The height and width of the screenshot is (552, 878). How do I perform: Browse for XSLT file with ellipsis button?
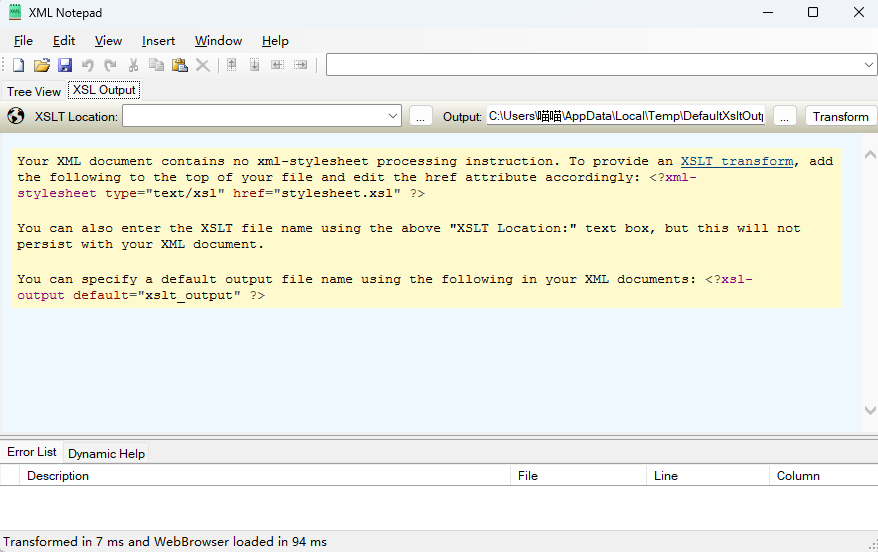pos(421,116)
